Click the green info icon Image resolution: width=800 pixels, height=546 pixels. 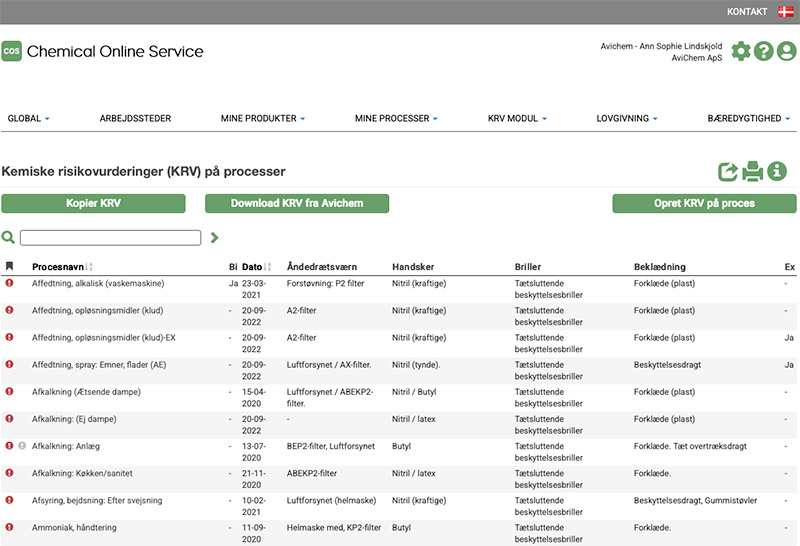tap(777, 172)
